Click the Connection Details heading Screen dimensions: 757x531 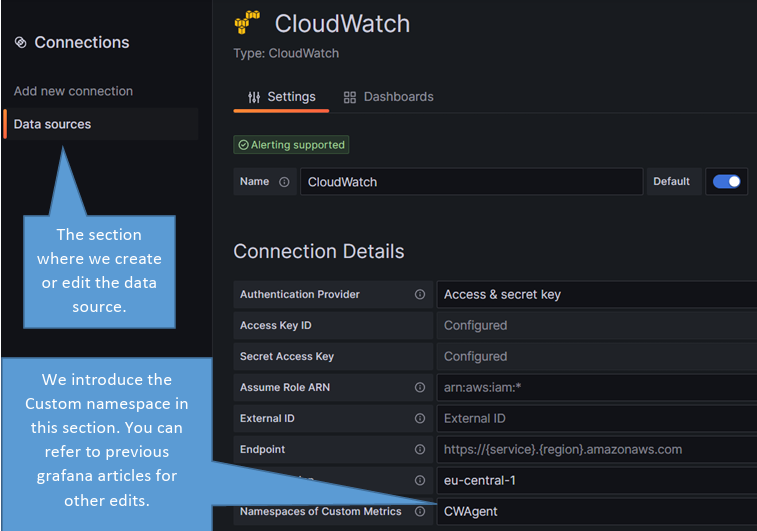pyautogui.click(x=319, y=252)
